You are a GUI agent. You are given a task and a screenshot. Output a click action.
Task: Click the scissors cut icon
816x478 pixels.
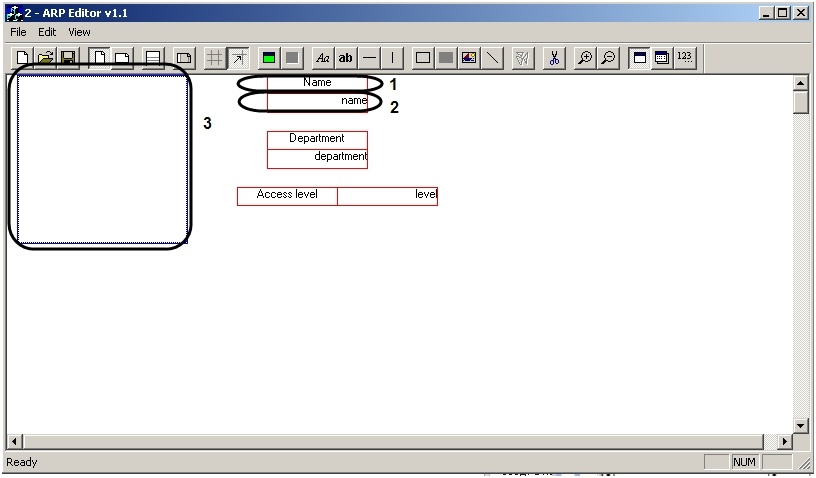(x=554, y=58)
